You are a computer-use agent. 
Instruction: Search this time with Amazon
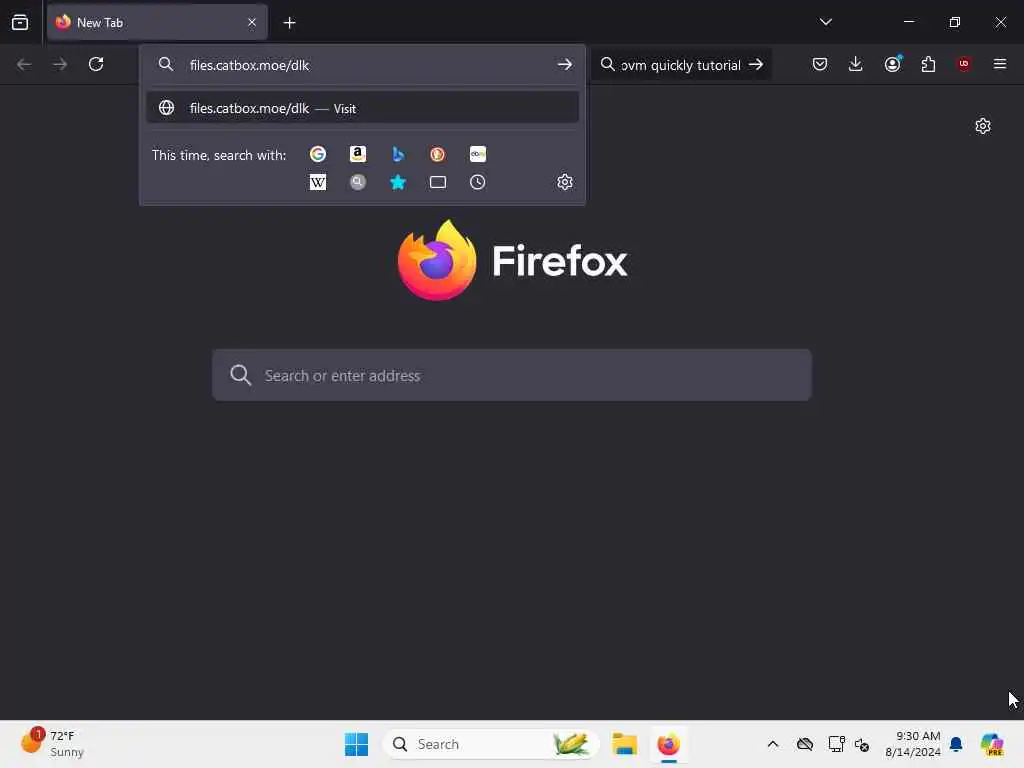pos(358,154)
